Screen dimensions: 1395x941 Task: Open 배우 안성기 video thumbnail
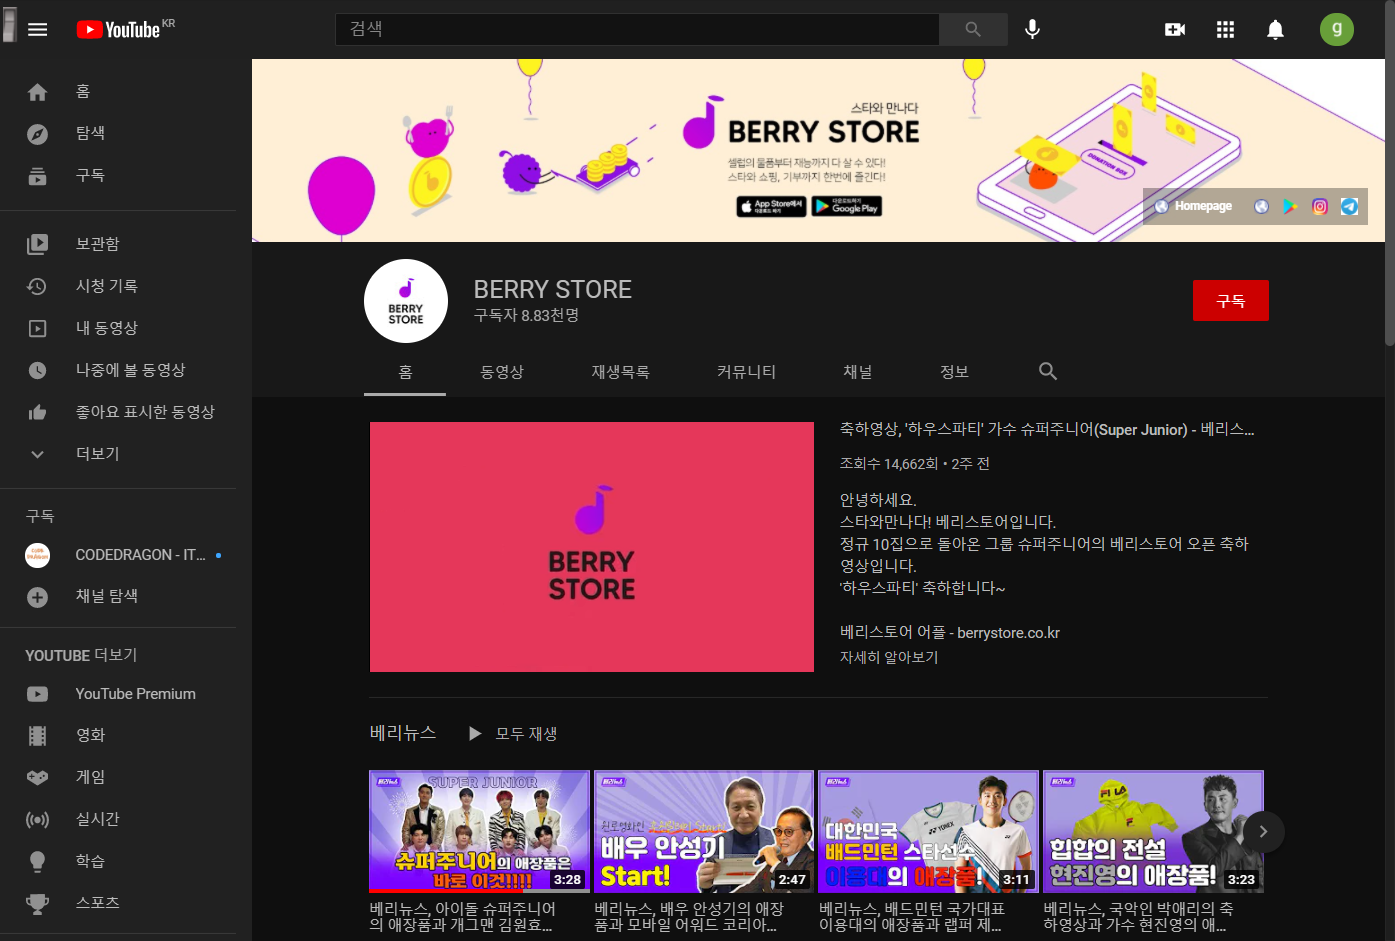704,831
